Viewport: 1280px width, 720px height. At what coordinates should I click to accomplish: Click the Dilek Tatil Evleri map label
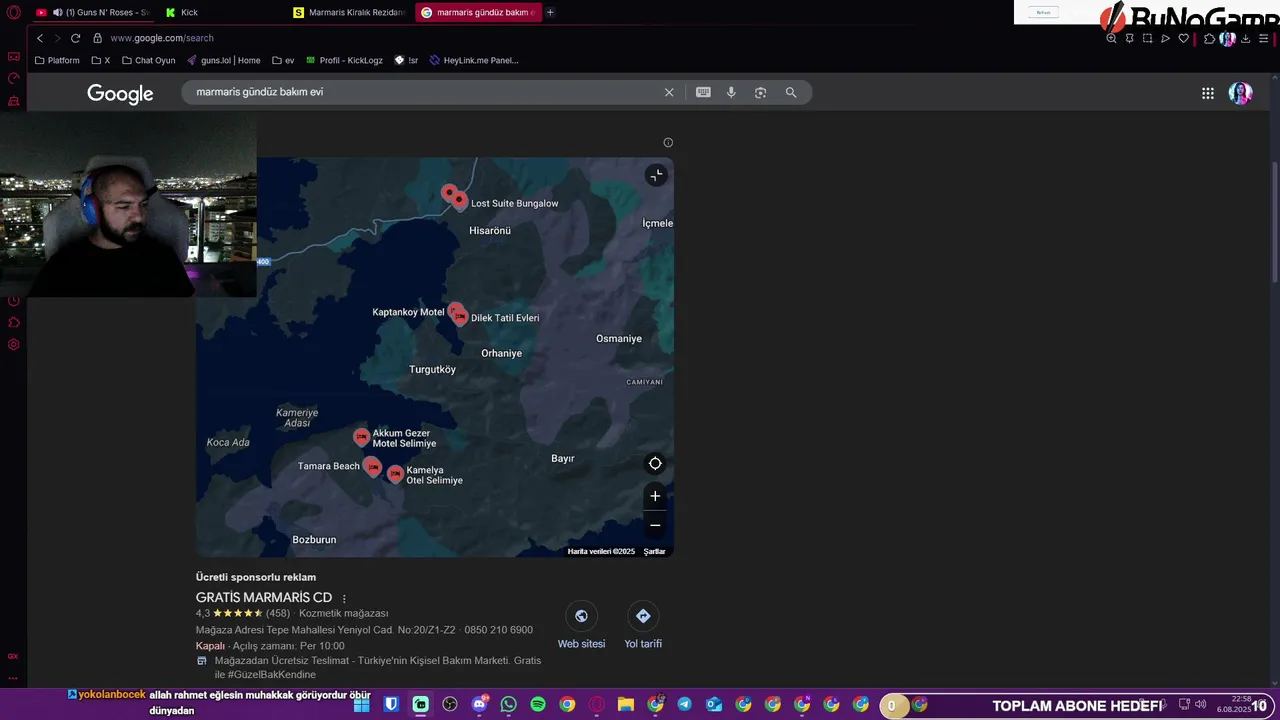coord(505,318)
